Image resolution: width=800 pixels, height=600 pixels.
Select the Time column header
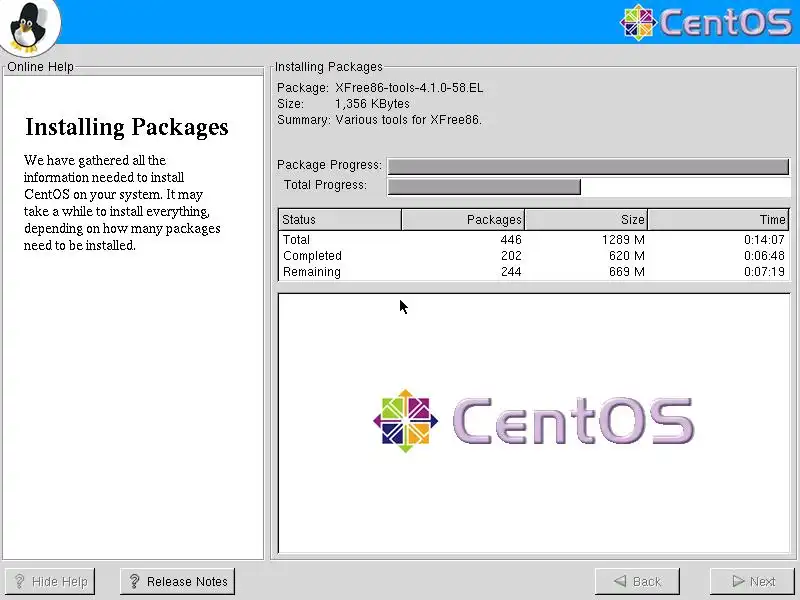(718, 219)
